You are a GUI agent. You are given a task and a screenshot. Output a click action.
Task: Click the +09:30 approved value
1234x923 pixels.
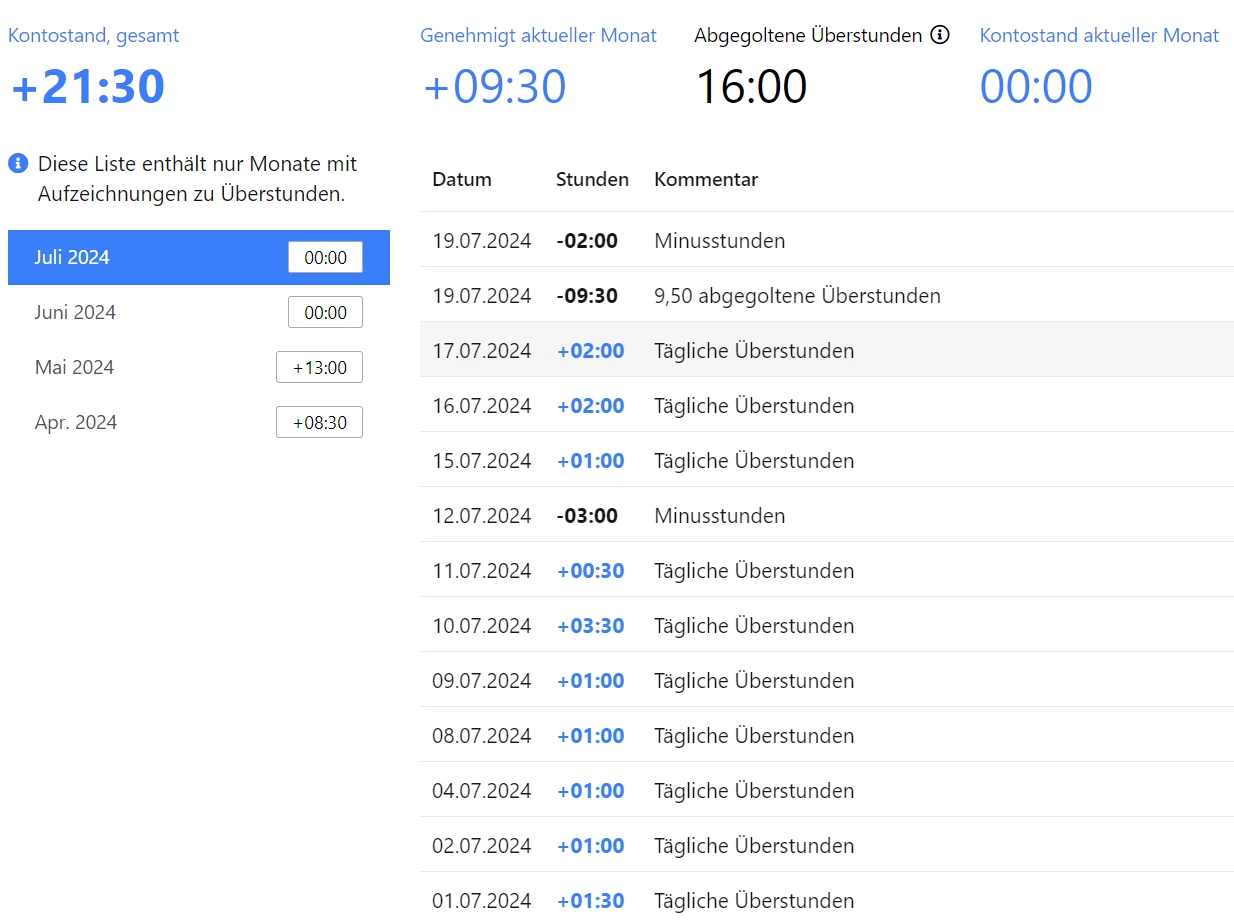click(495, 86)
